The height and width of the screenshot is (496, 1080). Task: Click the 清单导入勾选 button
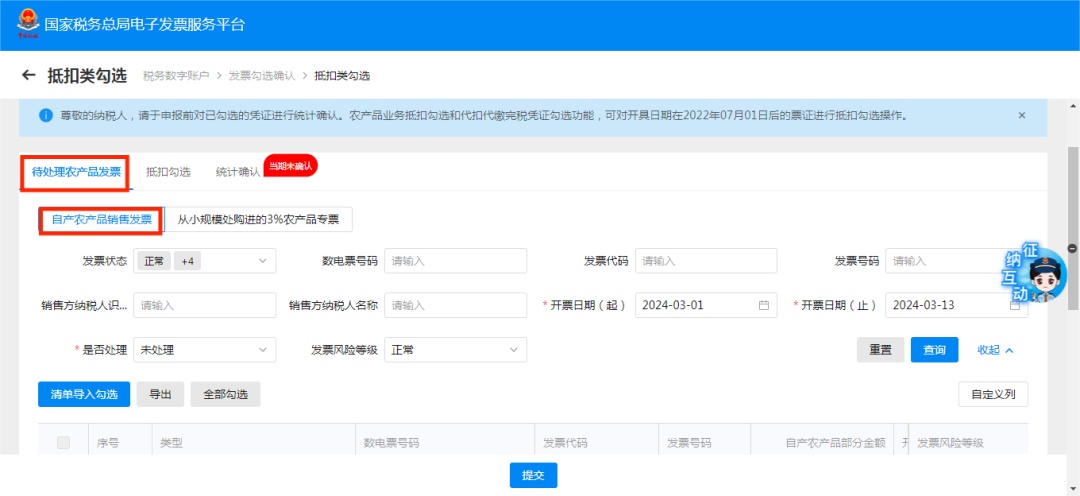point(84,395)
